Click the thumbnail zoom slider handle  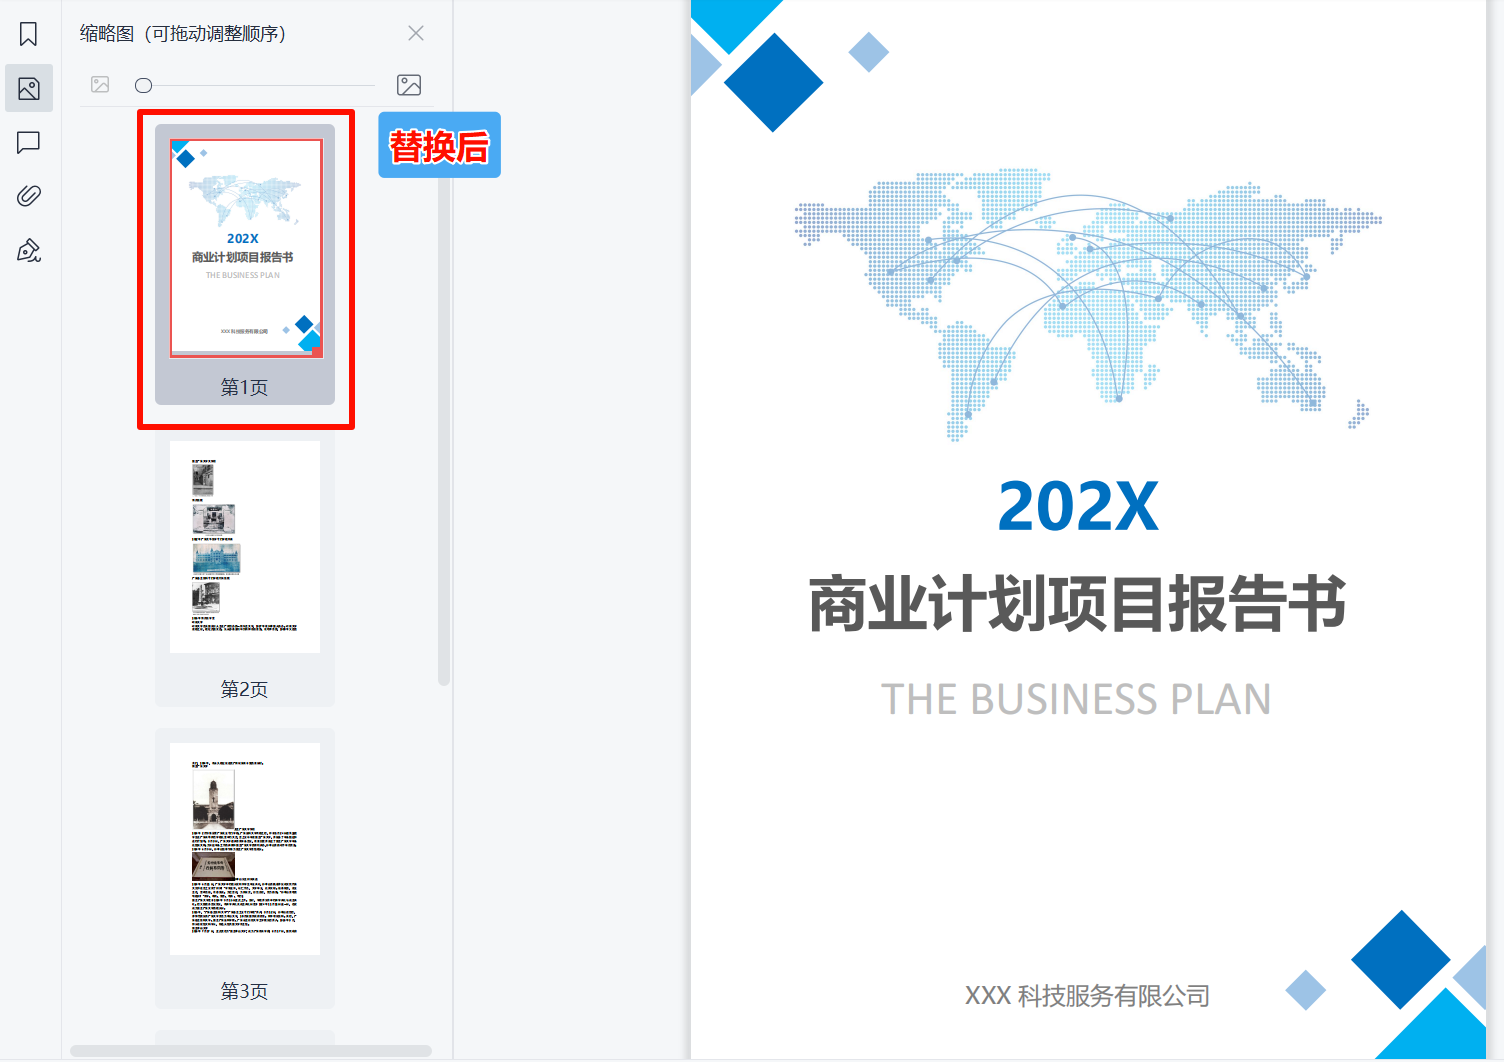click(x=144, y=86)
